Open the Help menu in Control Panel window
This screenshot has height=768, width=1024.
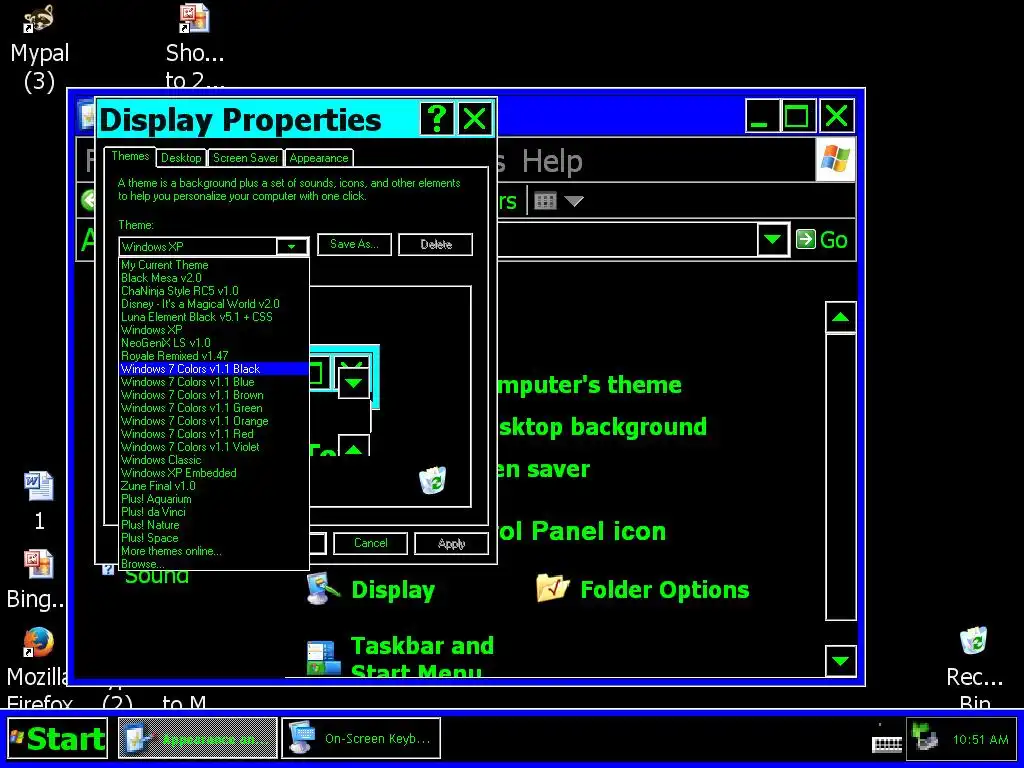(552, 161)
